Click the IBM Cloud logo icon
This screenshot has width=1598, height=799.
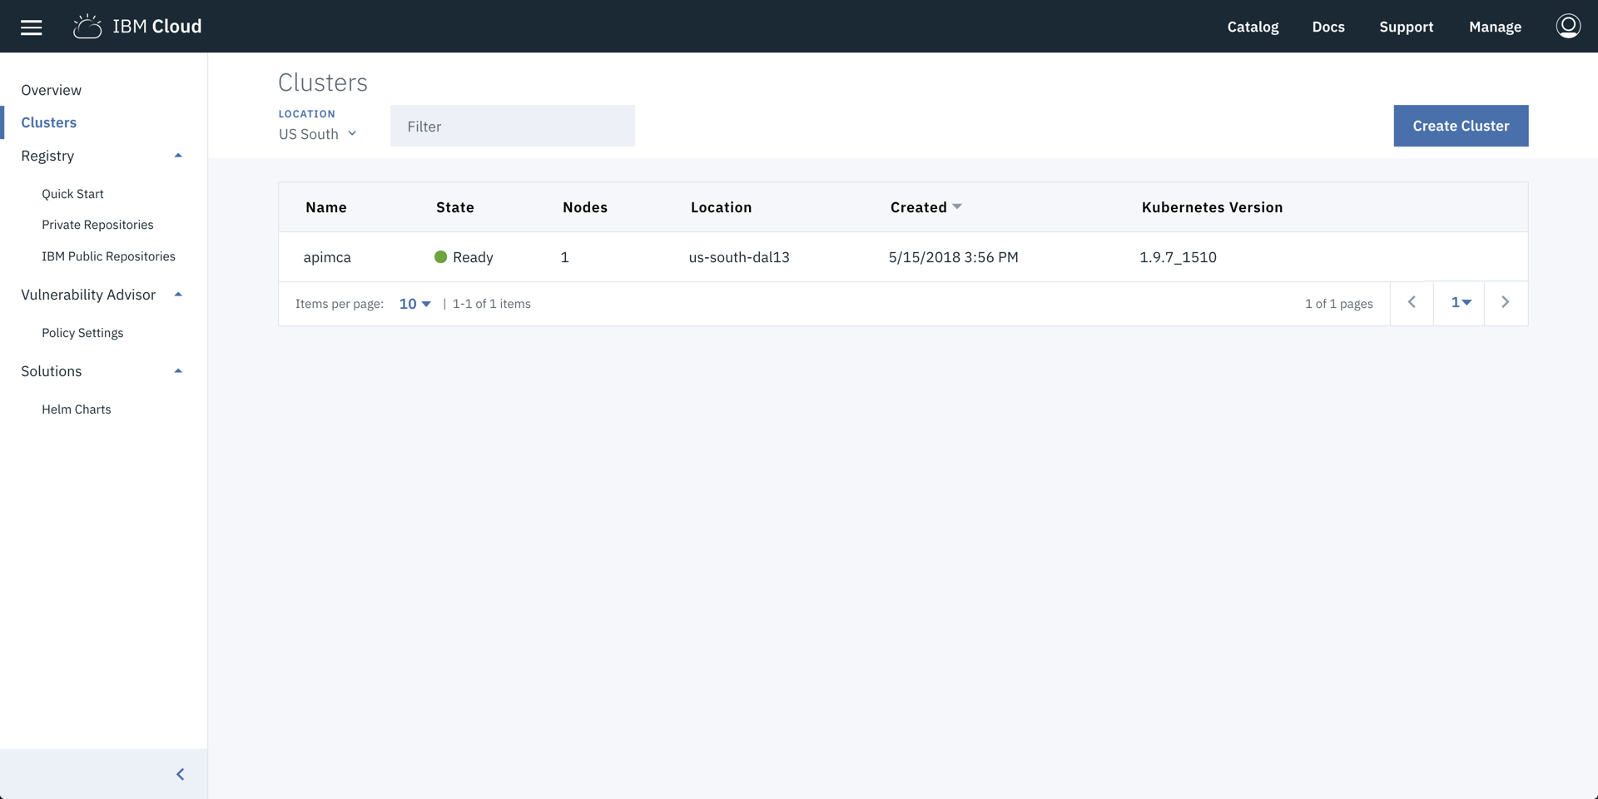pyautogui.click(x=87, y=27)
